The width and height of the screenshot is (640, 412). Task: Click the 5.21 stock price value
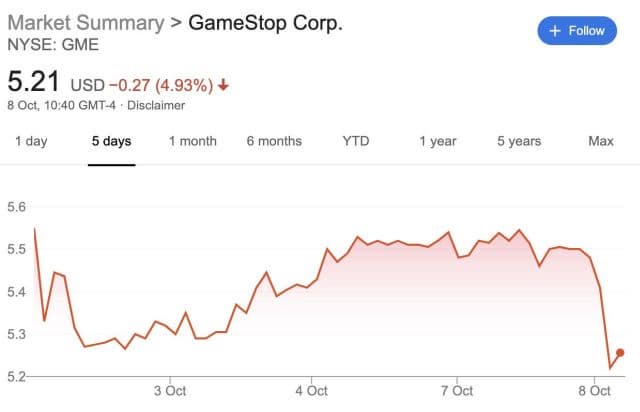tap(34, 82)
